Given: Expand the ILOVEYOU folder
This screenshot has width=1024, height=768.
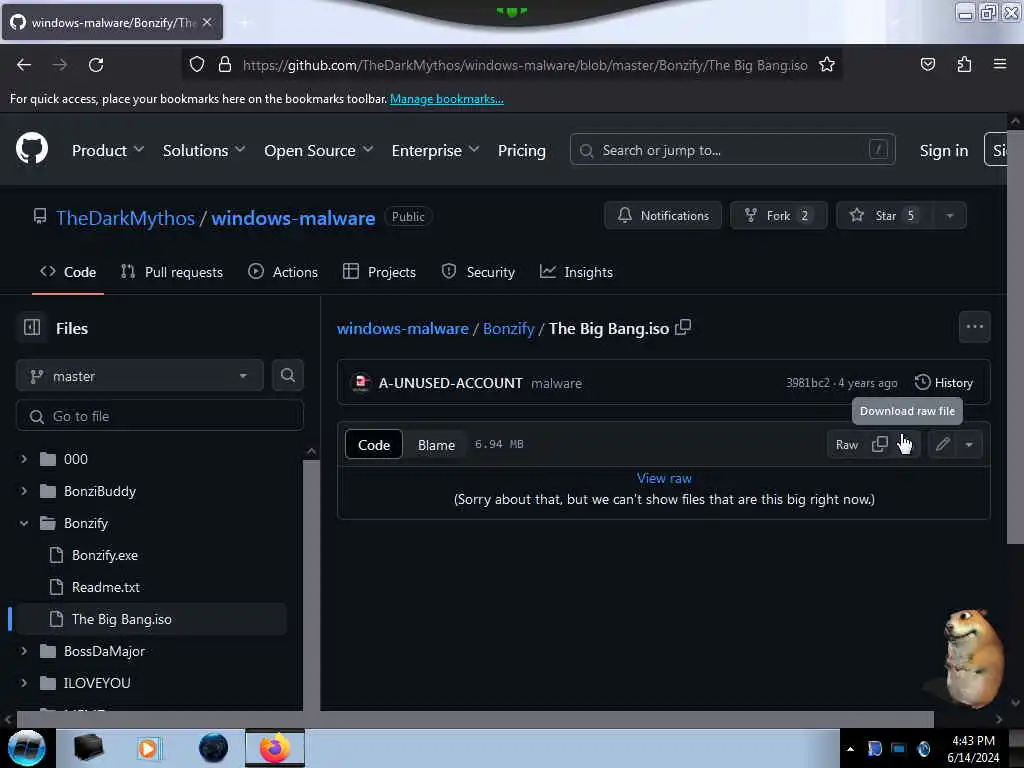Looking at the screenshot, I should tap(24, 682).
